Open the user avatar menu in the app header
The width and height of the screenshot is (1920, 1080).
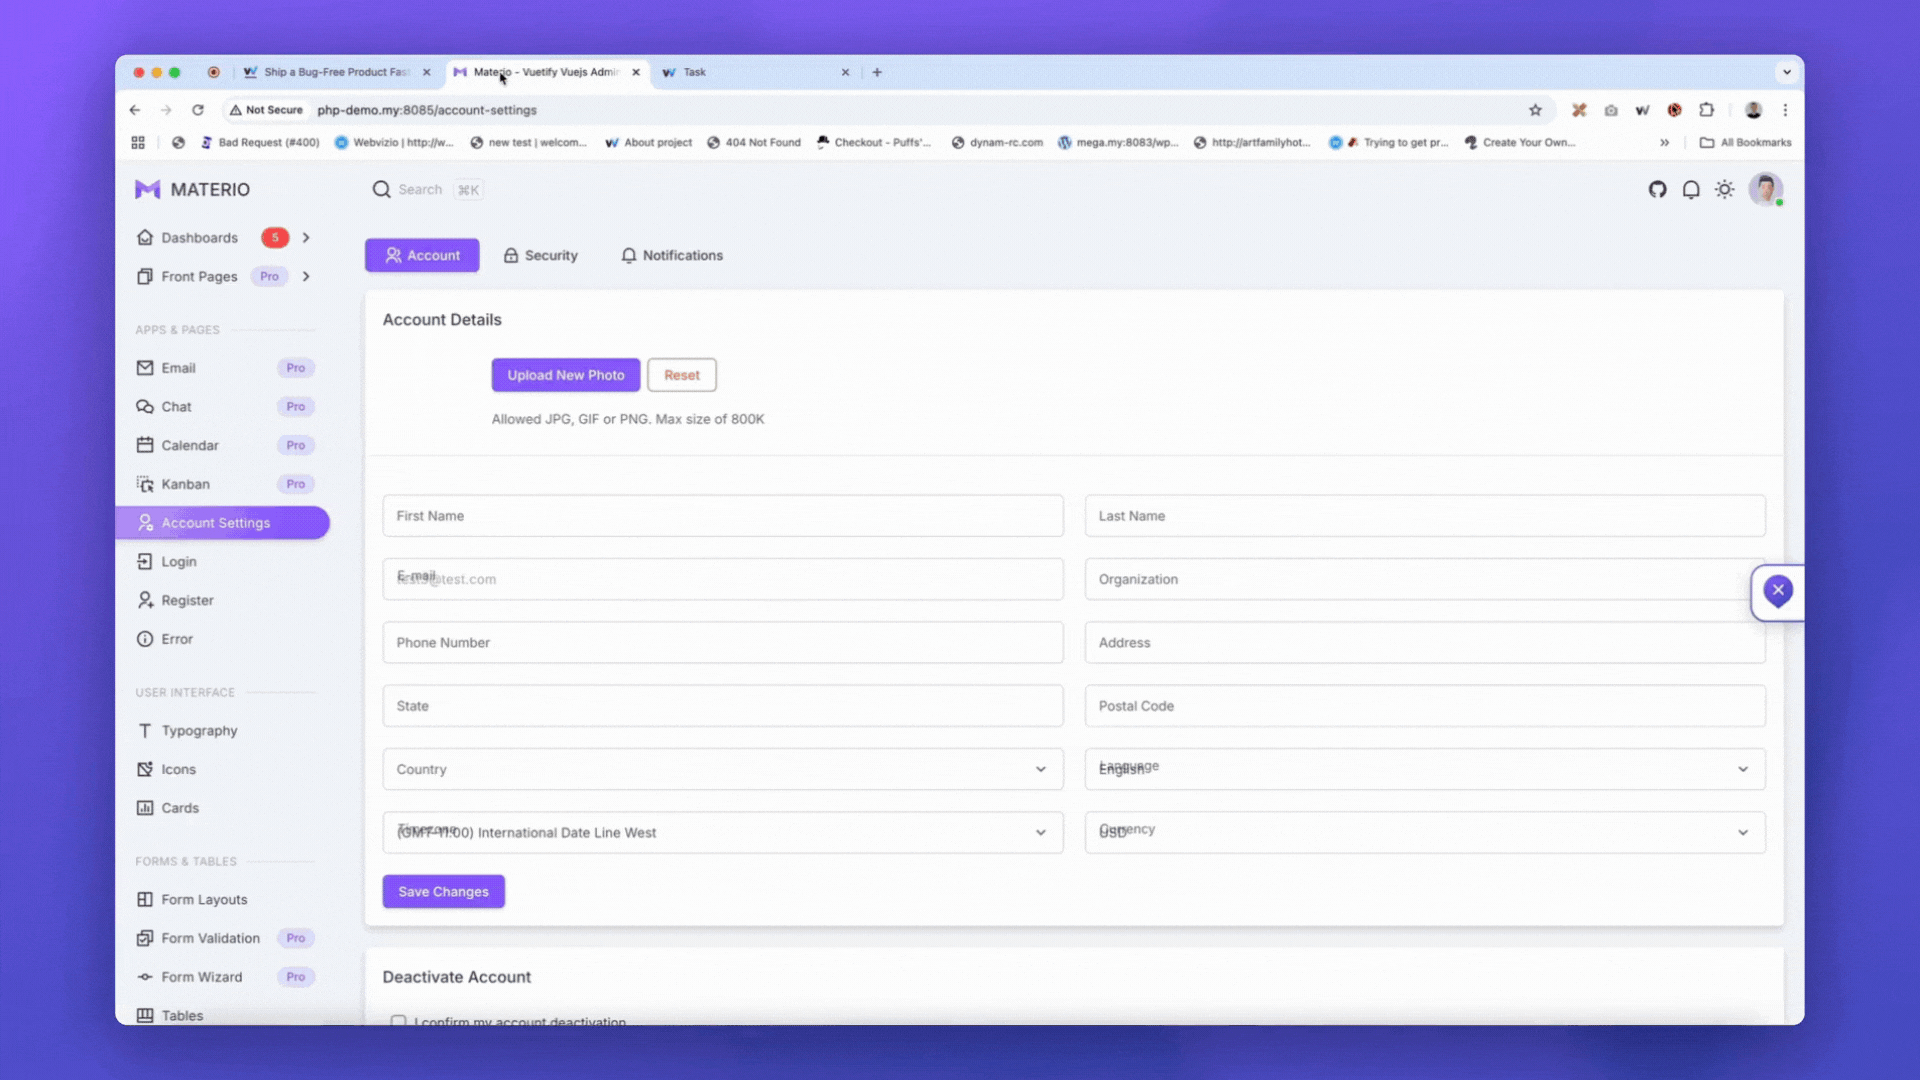pos(1765,189)
